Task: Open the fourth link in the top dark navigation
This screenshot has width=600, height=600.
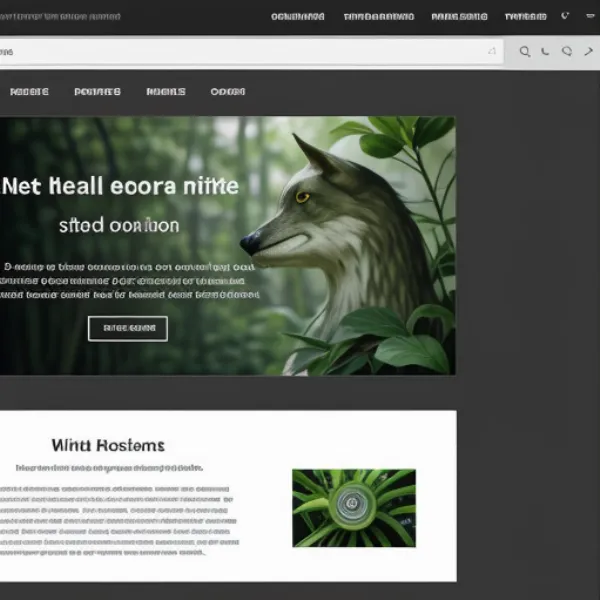Action: click(x=526, y=17)
